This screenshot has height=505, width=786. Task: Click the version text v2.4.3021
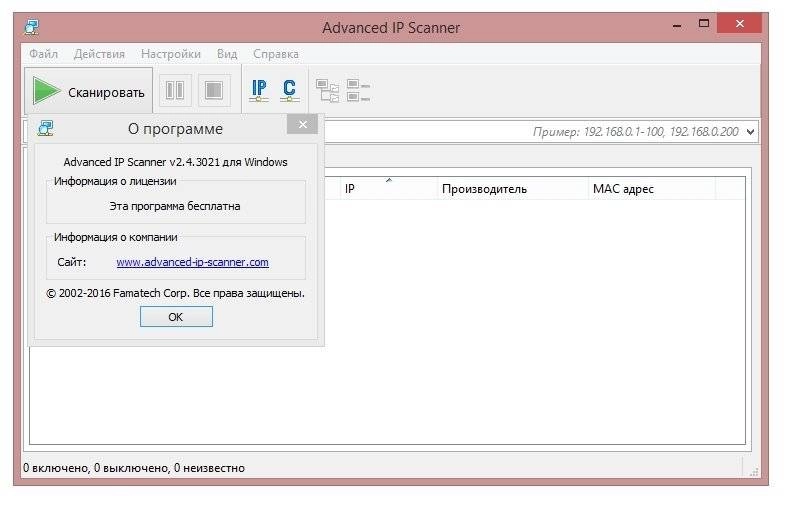pyautogui.click(x=194, y=162)
